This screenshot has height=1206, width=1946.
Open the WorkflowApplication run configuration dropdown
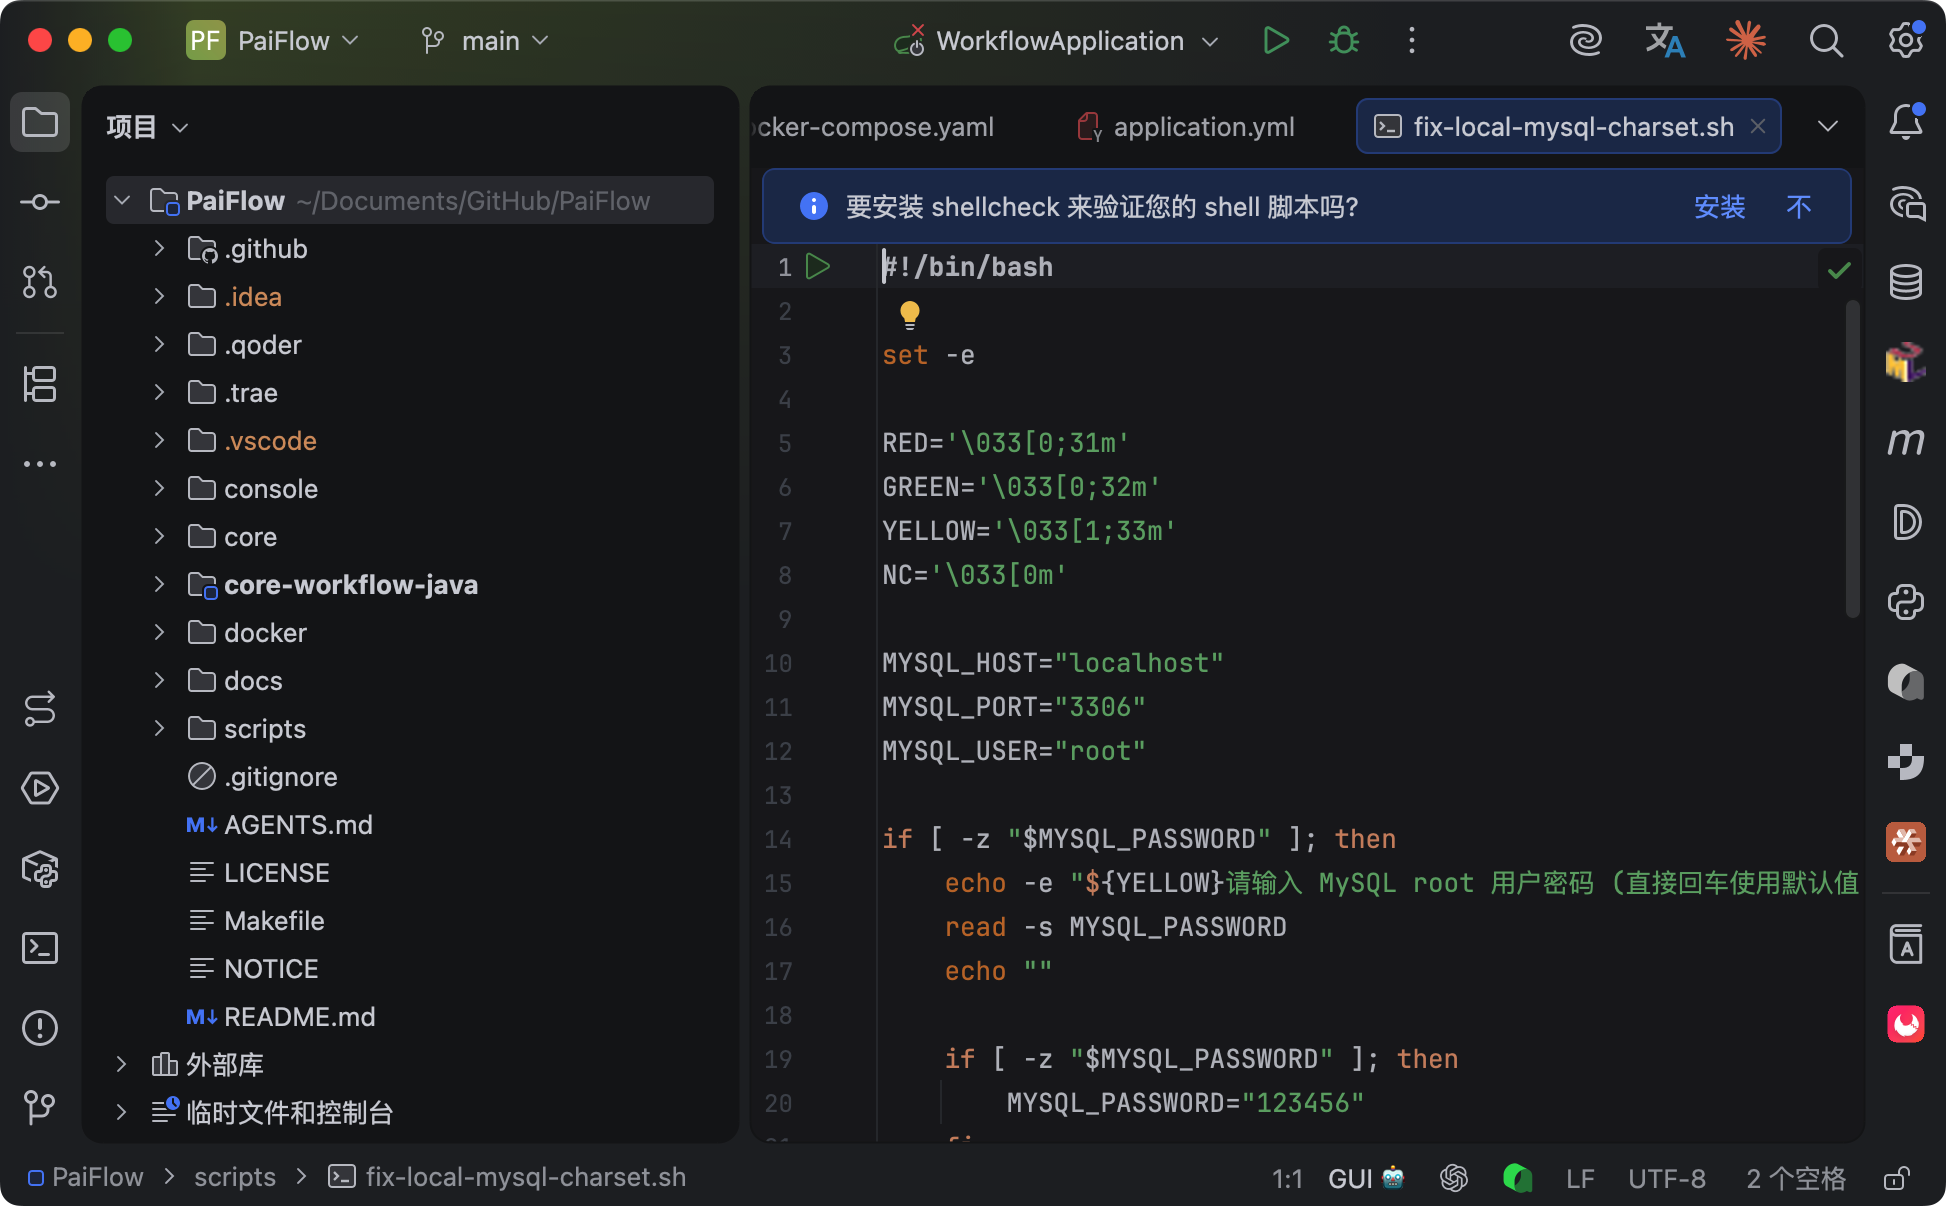(1060, 41)
